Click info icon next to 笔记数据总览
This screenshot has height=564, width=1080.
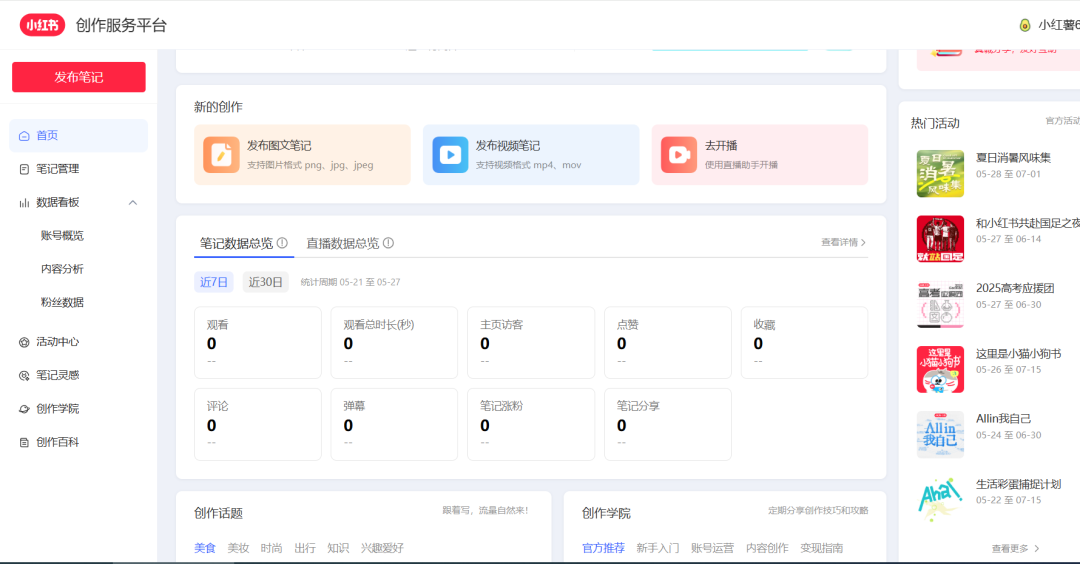click(x=282, y=243)
